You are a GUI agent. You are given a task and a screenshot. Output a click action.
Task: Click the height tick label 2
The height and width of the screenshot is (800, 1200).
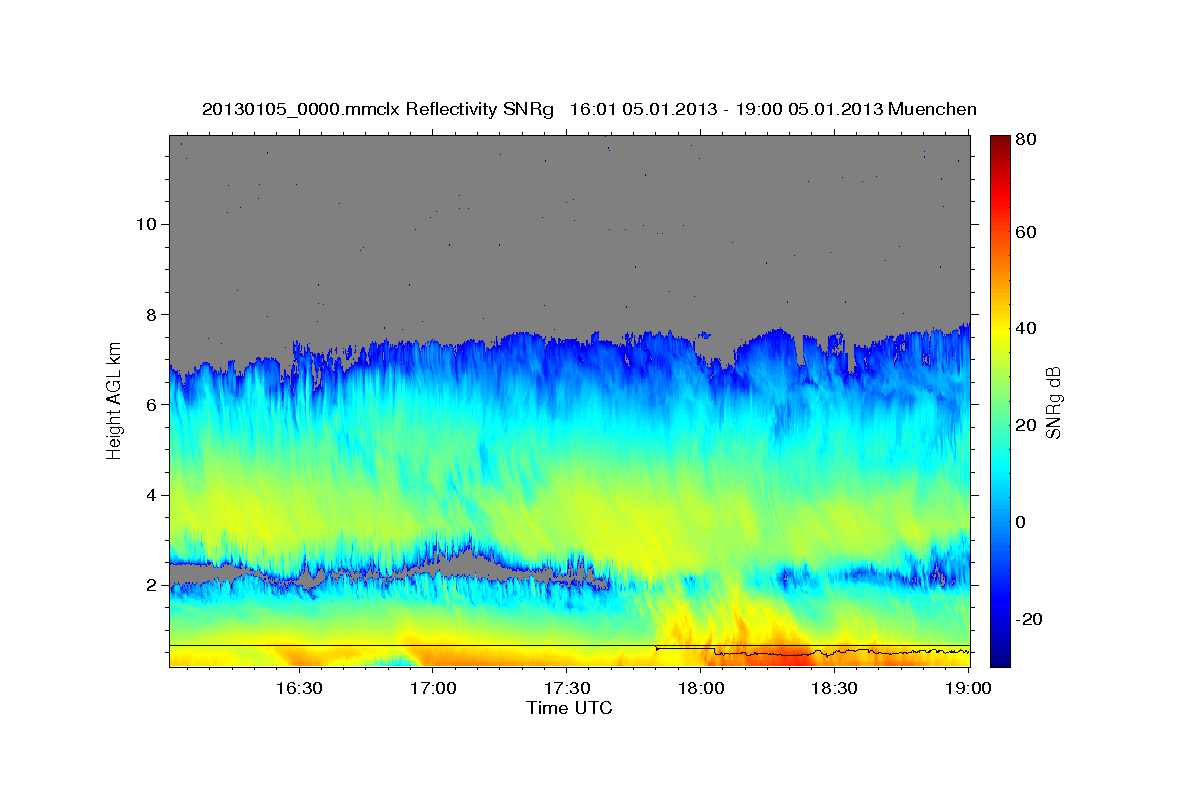(150, 585)
